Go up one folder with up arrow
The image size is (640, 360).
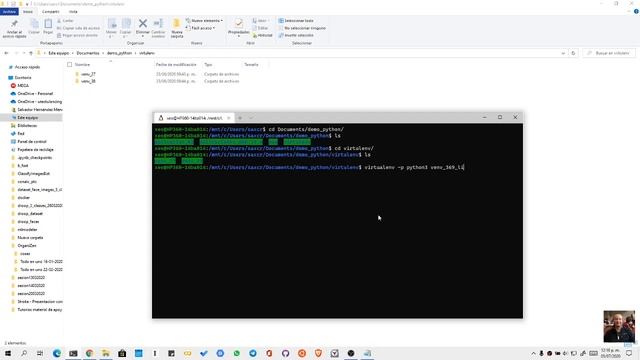[31, 53]
